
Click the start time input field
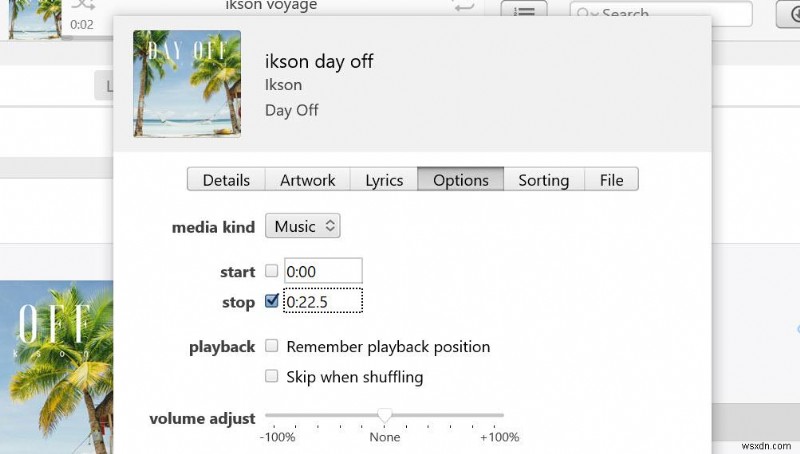pos(323,271)
